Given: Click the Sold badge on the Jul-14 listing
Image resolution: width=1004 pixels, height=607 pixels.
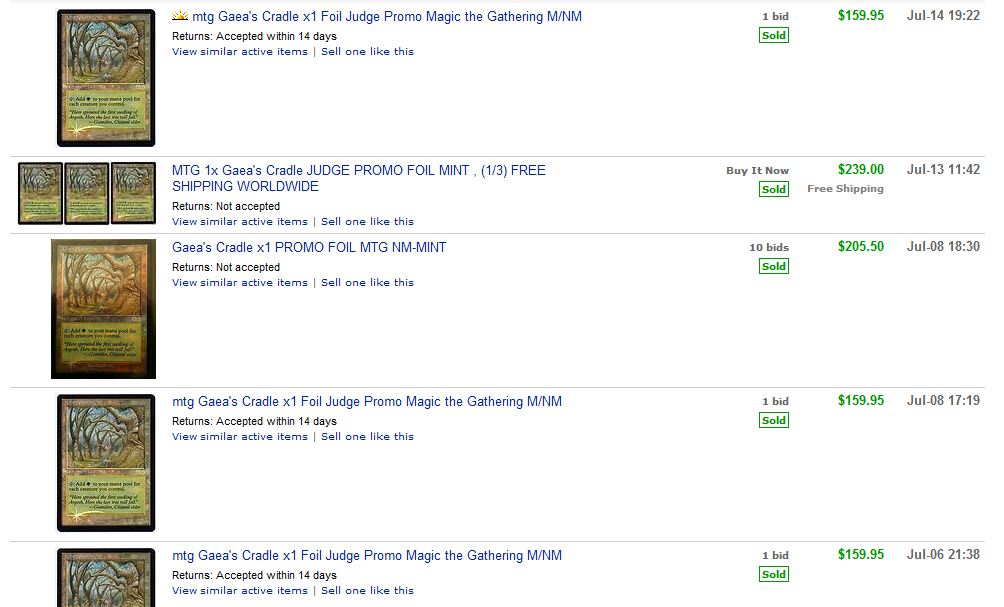Looking at the screenshot, I should pyautogui.click(x=774, y=35).
